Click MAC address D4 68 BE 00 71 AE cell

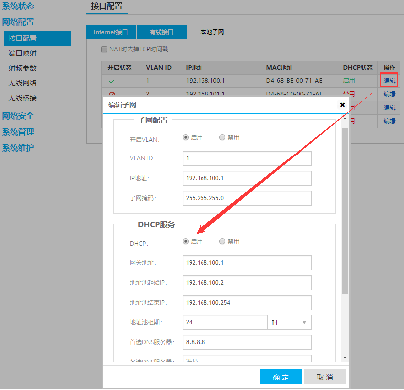(x=294, y=81)
